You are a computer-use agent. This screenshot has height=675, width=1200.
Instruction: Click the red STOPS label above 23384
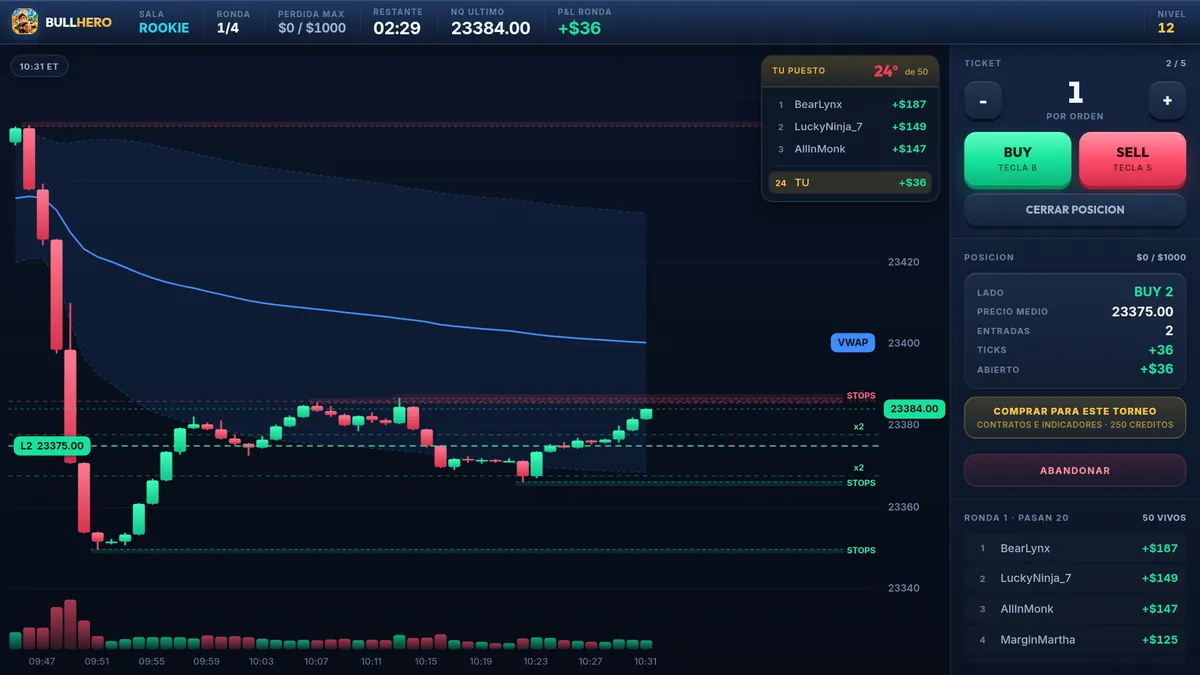click(x=860, y=396)
